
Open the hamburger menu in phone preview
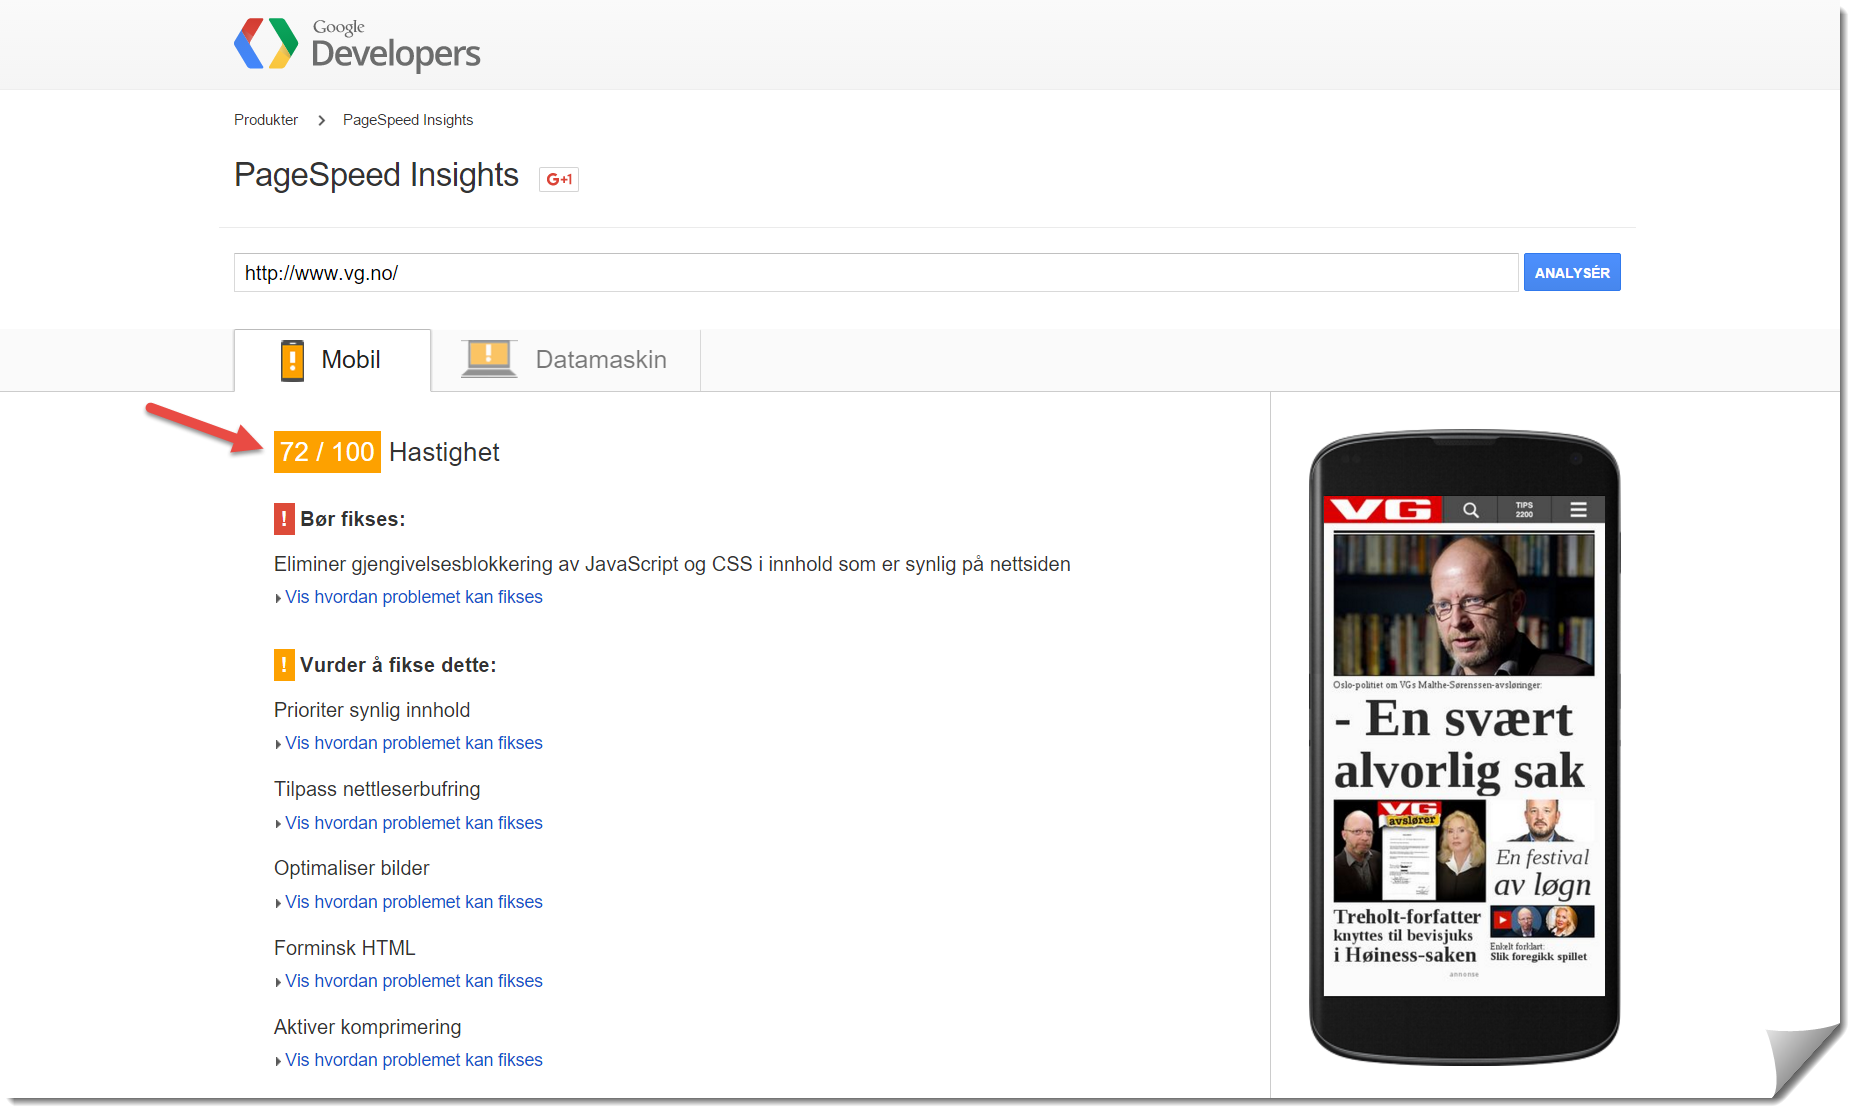tap(1578, 510)
